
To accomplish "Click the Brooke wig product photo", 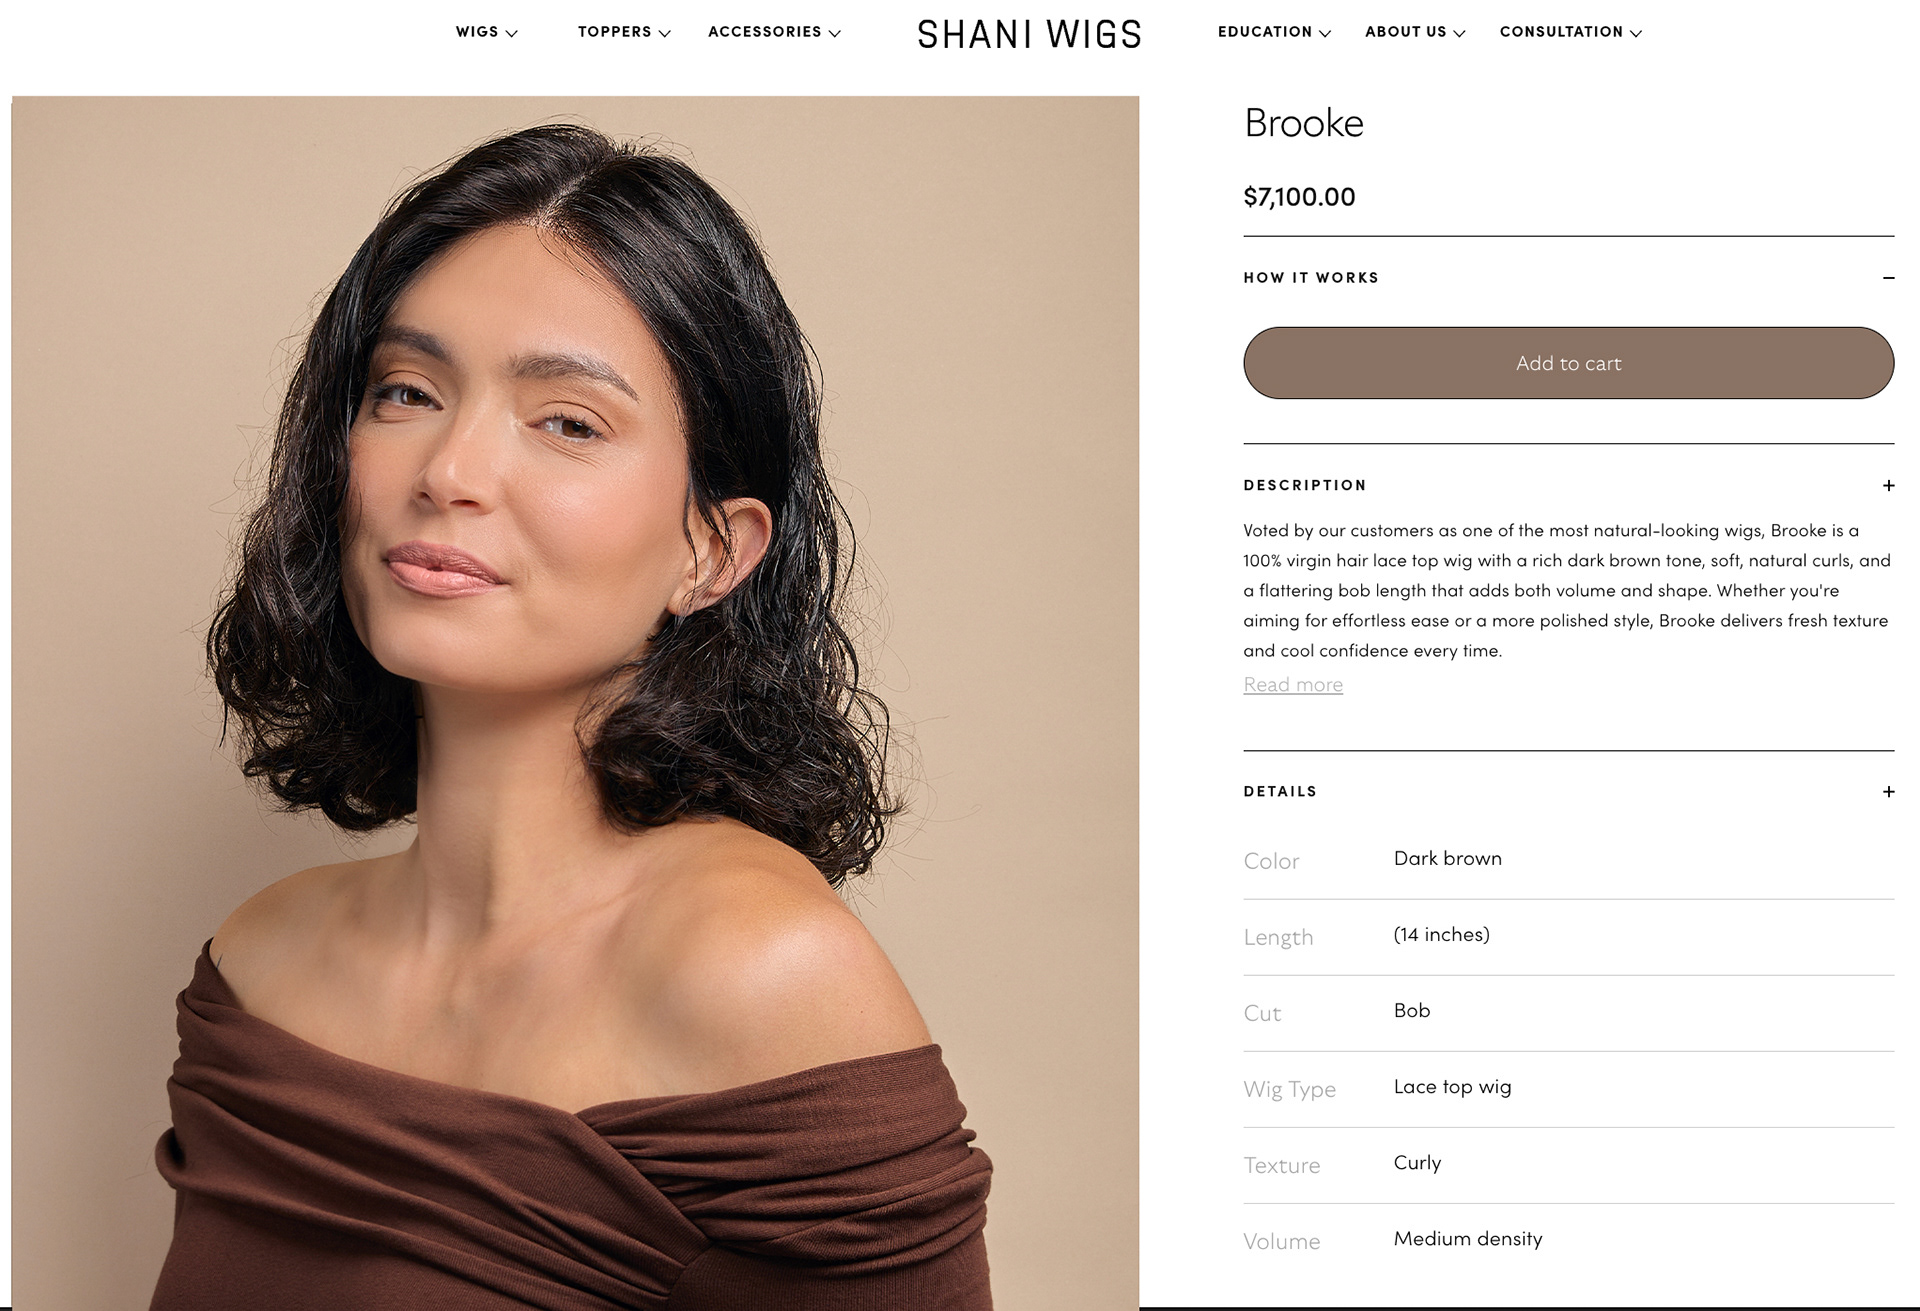I will [575, 703].
